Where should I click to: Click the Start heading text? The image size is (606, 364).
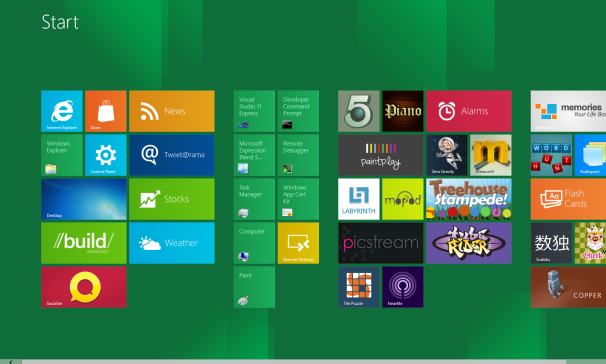coord(60,22)
